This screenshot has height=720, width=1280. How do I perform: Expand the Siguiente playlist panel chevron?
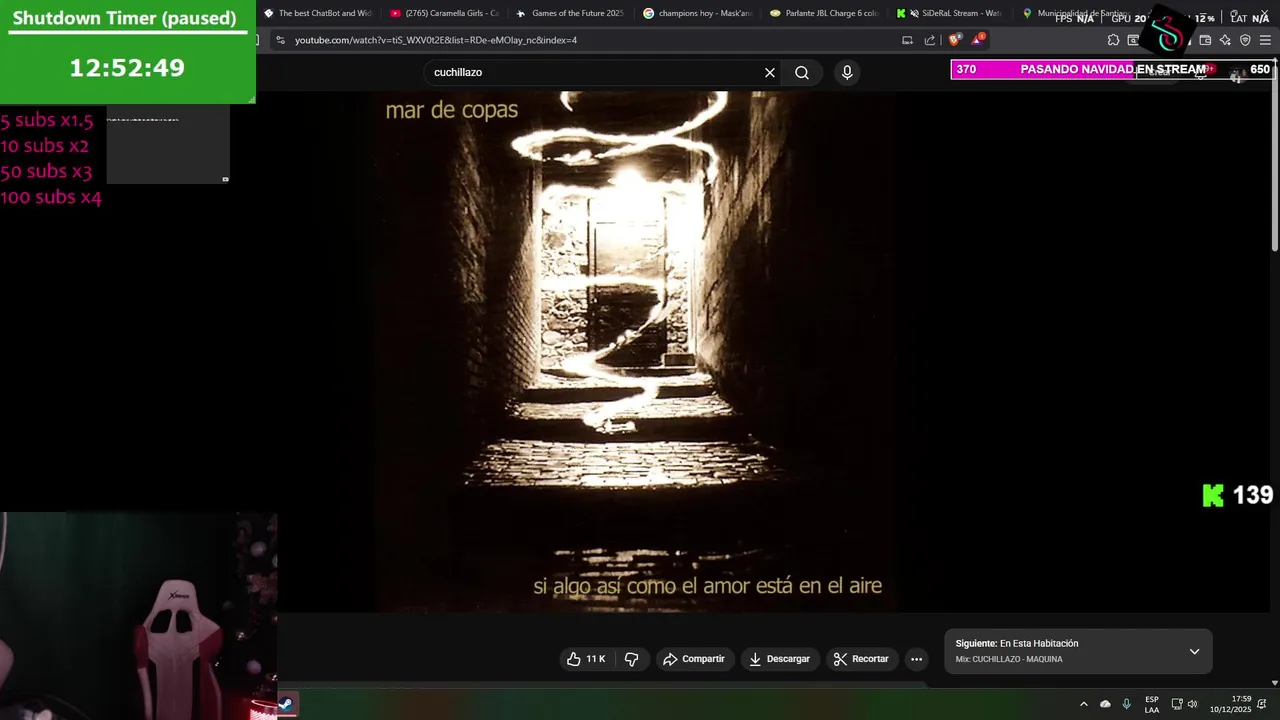[x=1194, y=651]
